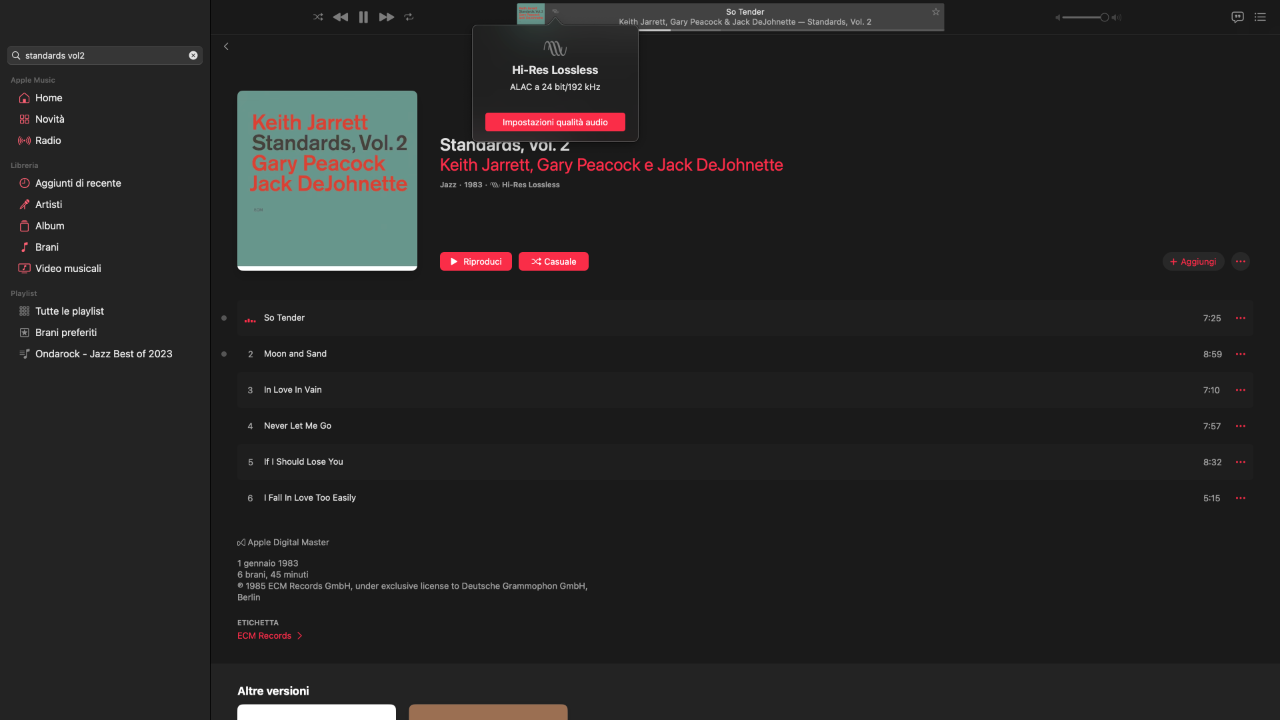
Task: Clear the search field text
Action: (193, 55)
